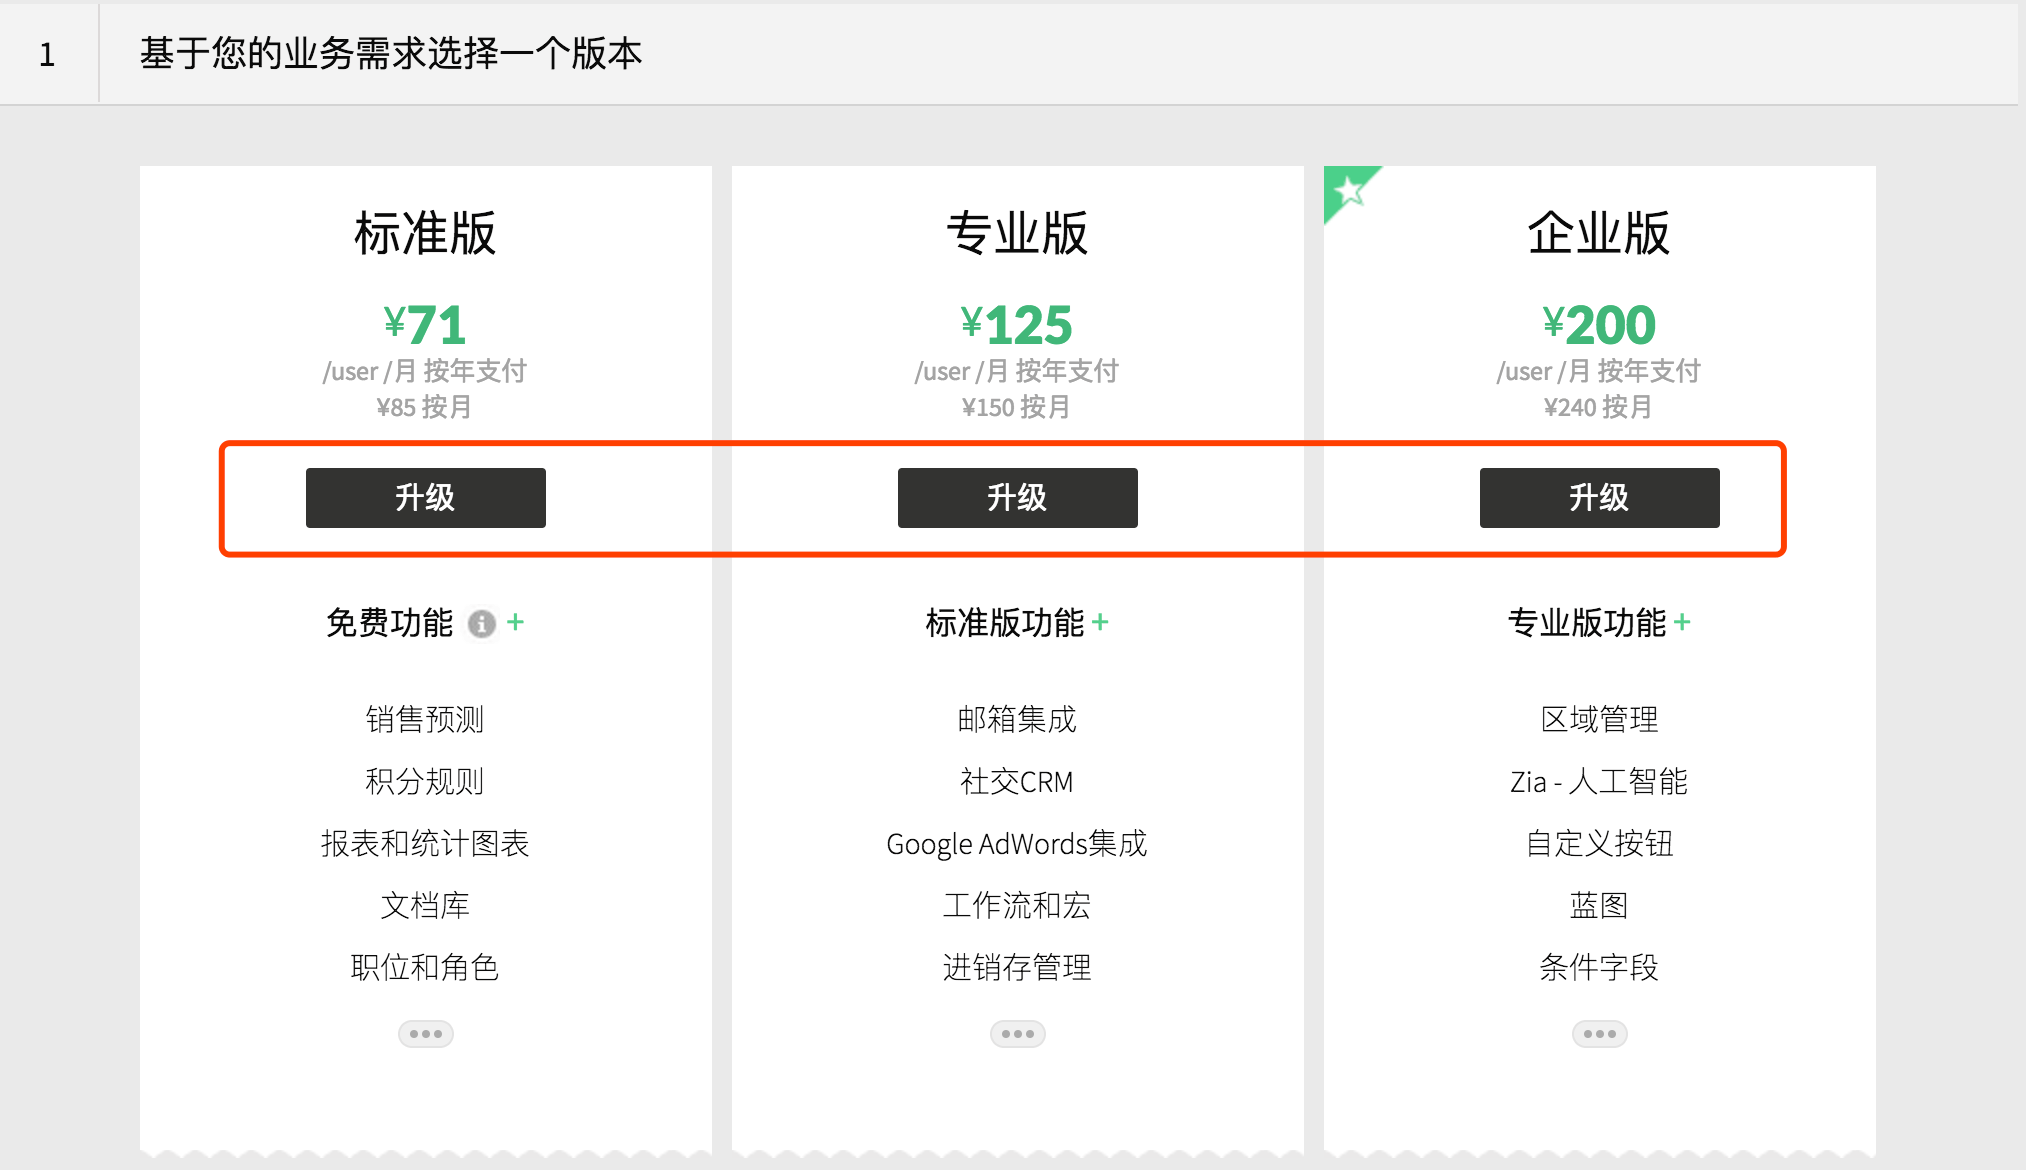This screenshot has width=2026, height=1170.
Task: Click the 升级 button under 专业版
Action: [x=1017, y=497]
